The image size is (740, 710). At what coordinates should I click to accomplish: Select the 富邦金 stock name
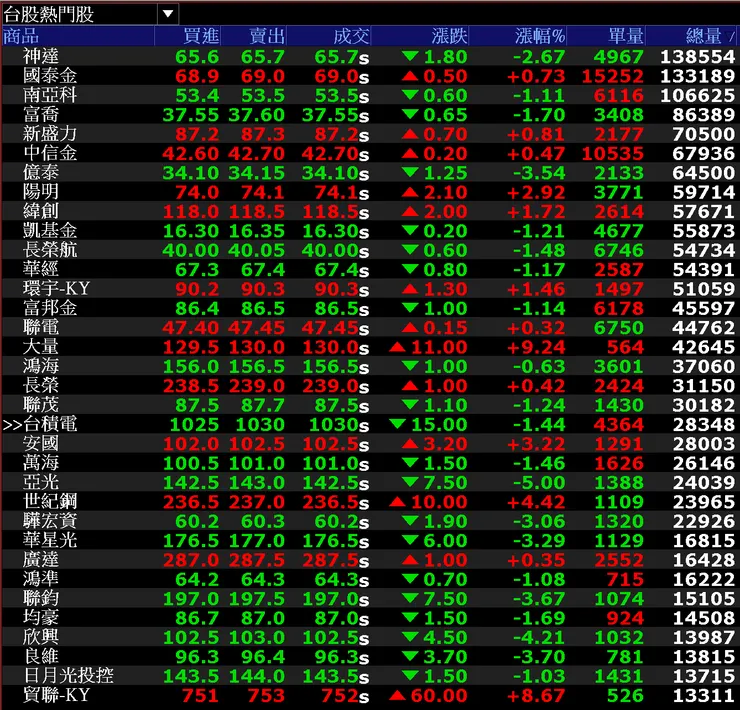(x=50, y=308)
